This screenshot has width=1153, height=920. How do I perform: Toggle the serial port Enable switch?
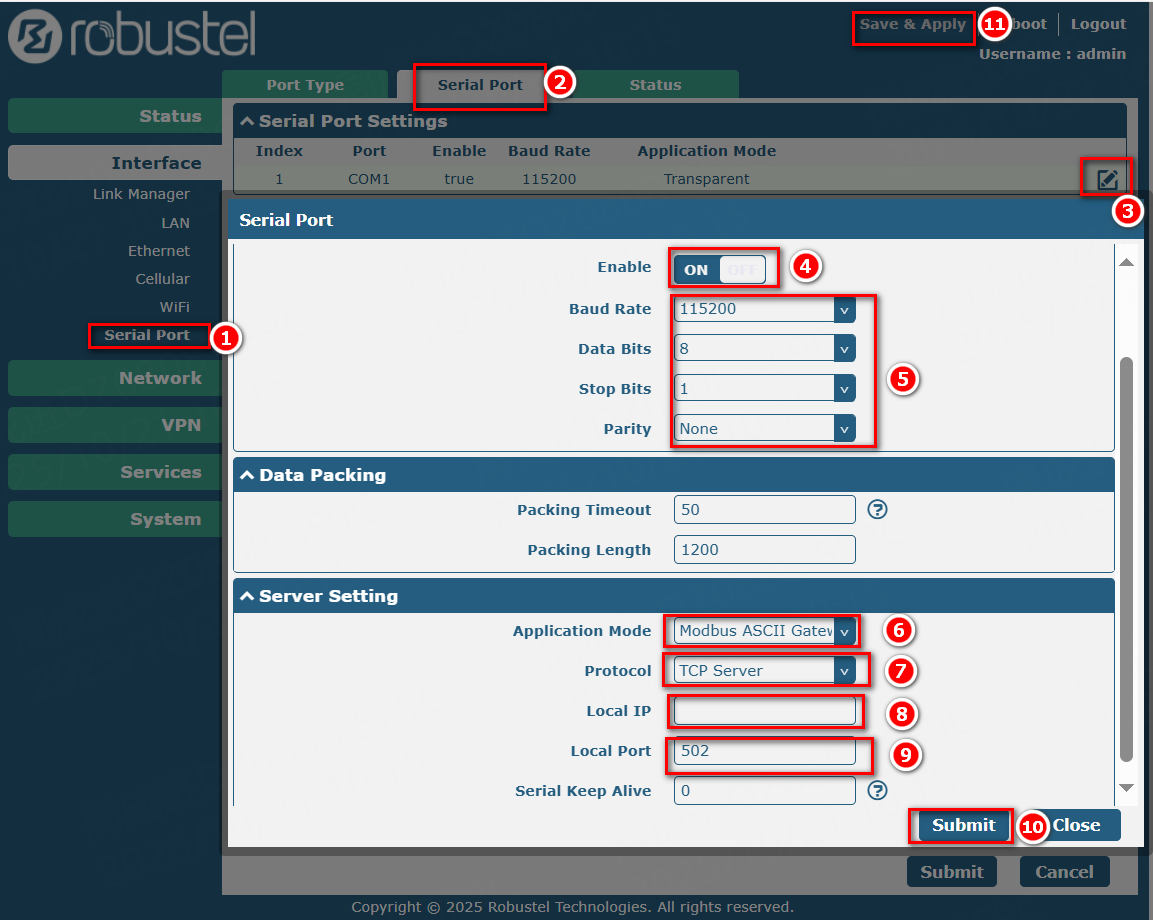pyautogui.click(x=720, y=269)
